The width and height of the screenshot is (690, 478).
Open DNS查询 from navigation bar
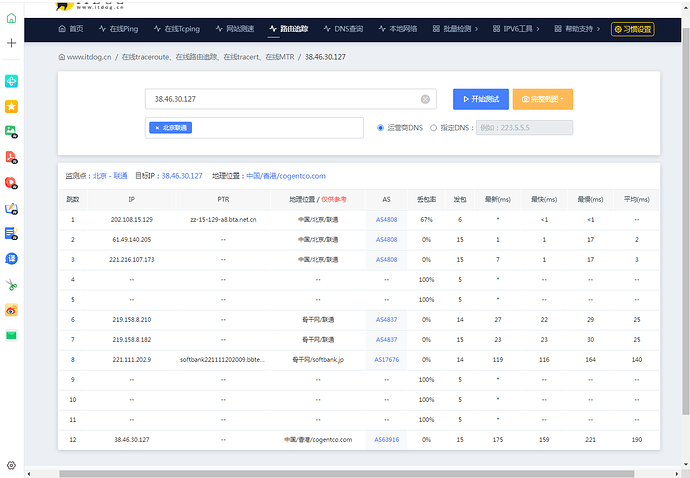(x=343, y=29)
